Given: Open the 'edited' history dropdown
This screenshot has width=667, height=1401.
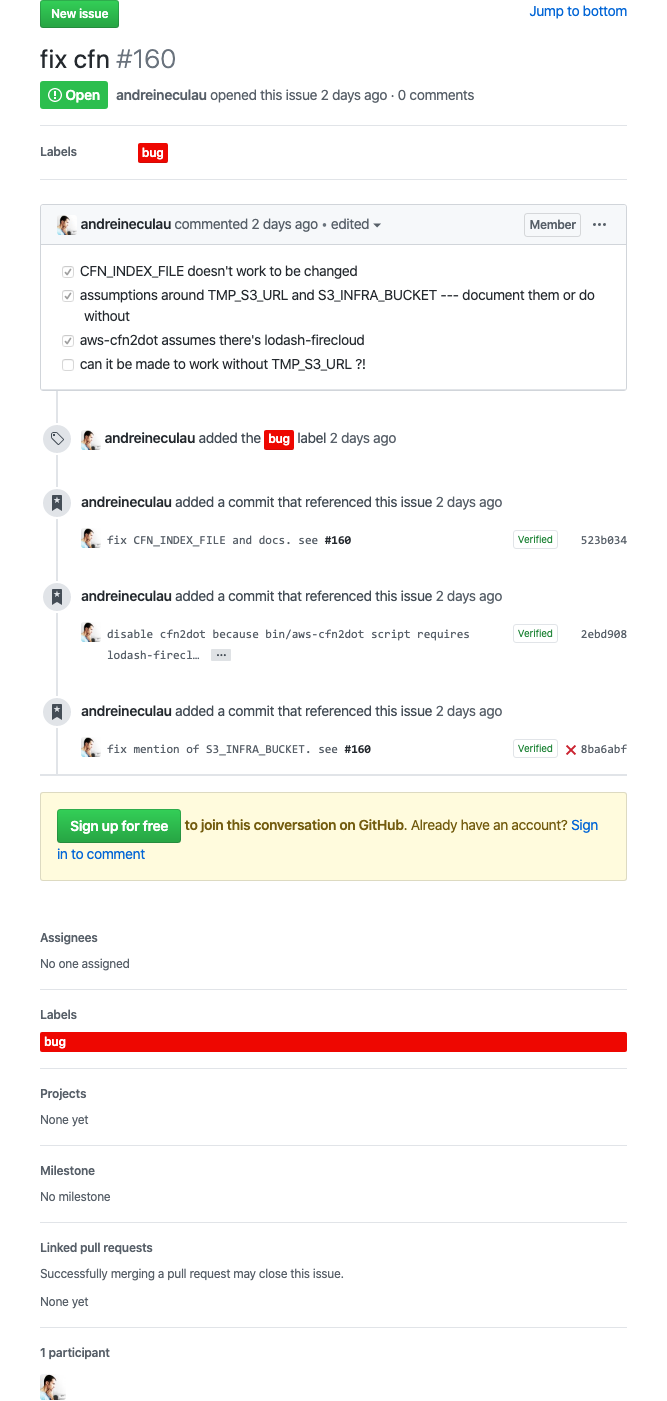Looking at the screenshot, I should (356, 225).
